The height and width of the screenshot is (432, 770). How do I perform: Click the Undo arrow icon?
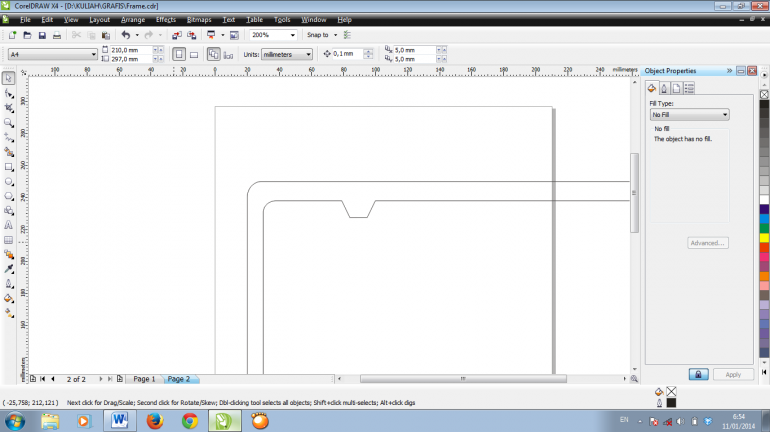(x=126, y=35)
